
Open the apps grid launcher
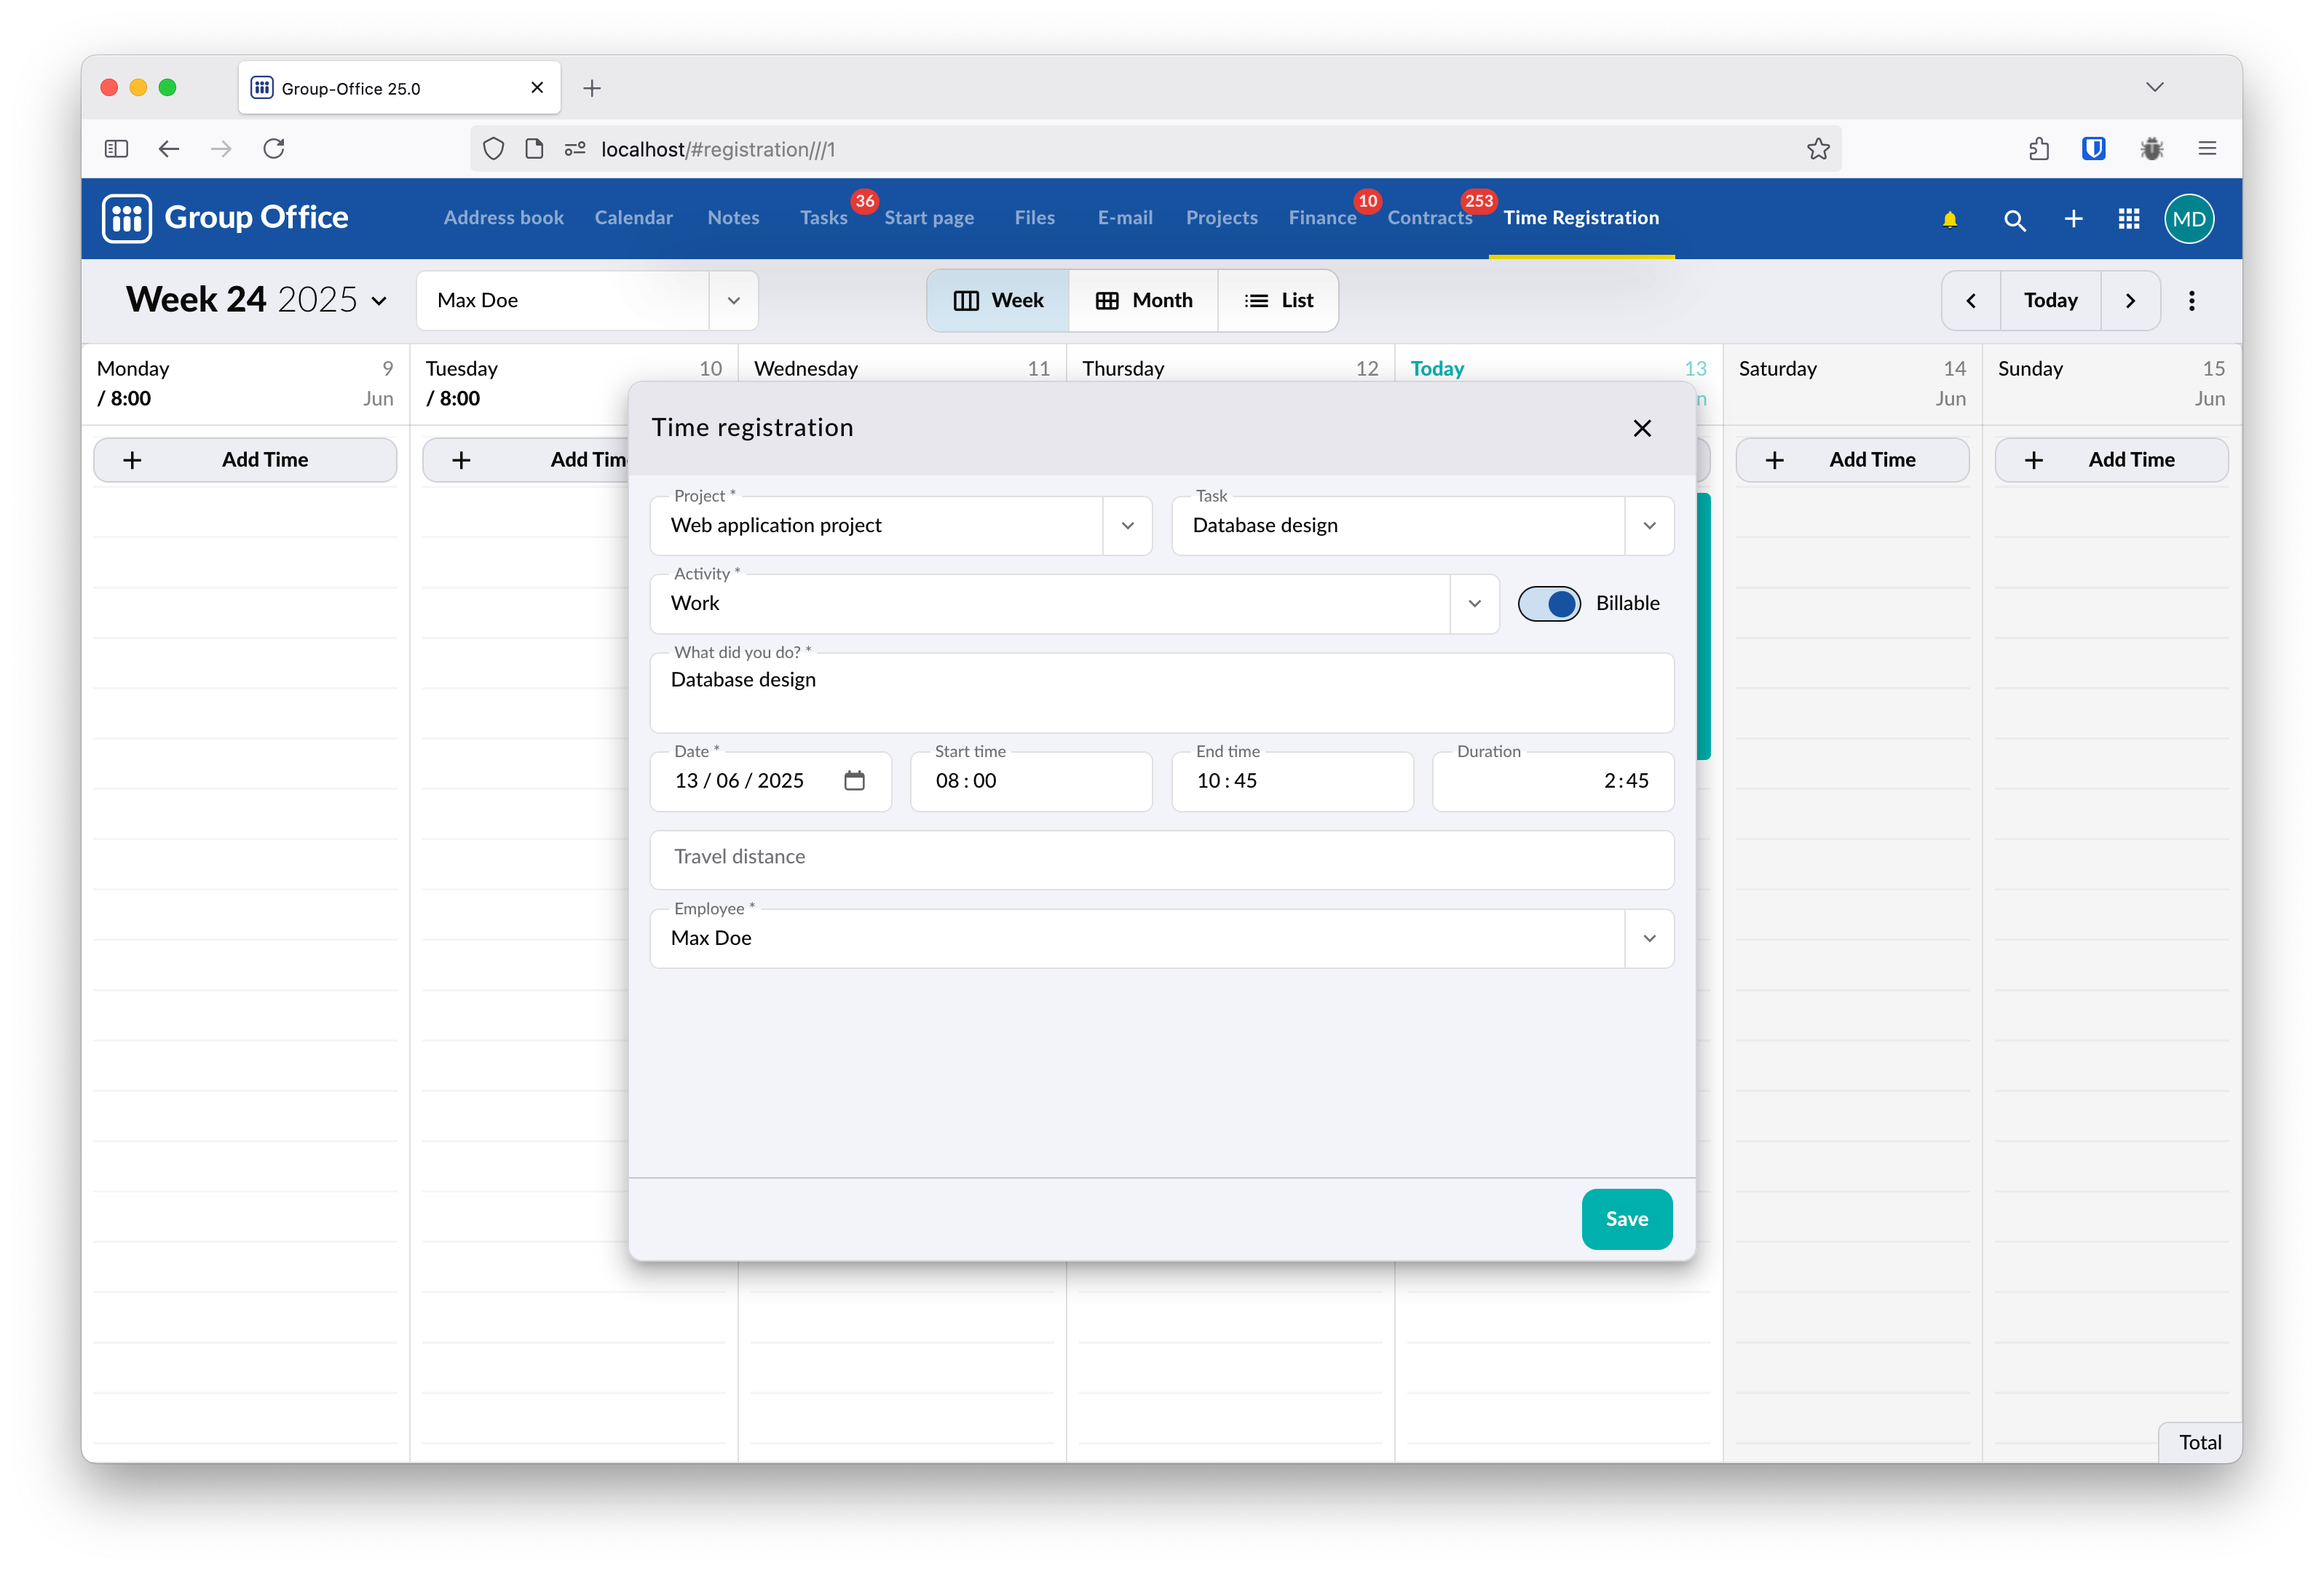2129,219
